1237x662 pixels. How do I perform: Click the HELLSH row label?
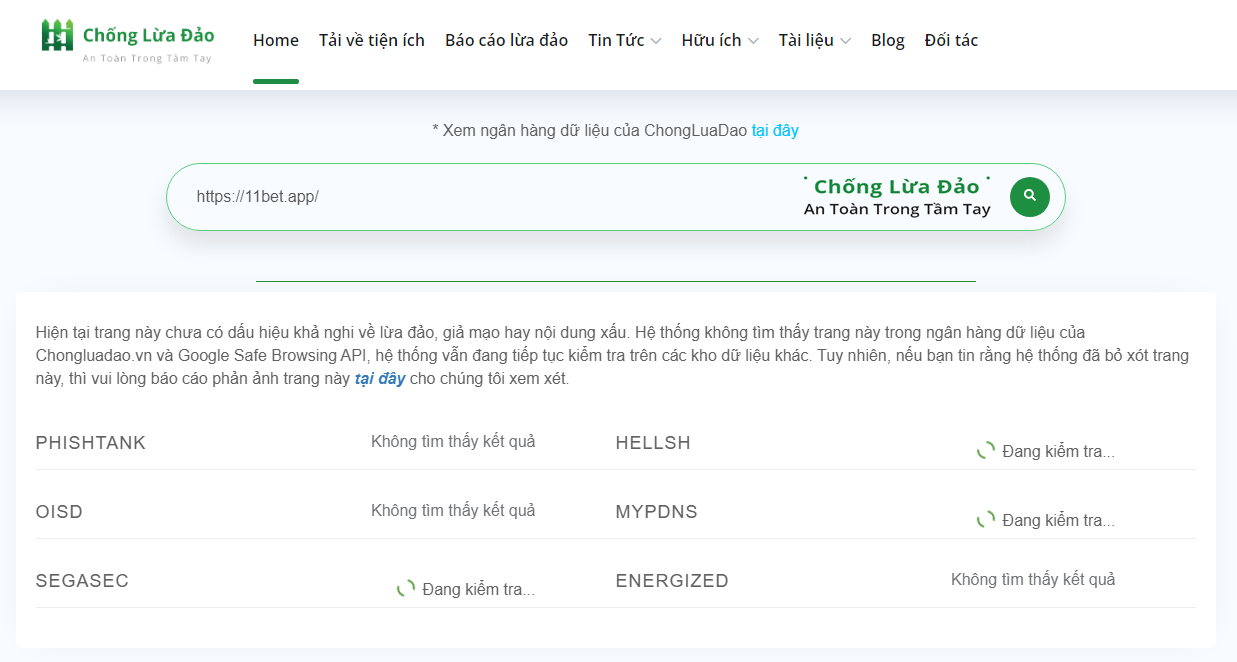[653, 443]
